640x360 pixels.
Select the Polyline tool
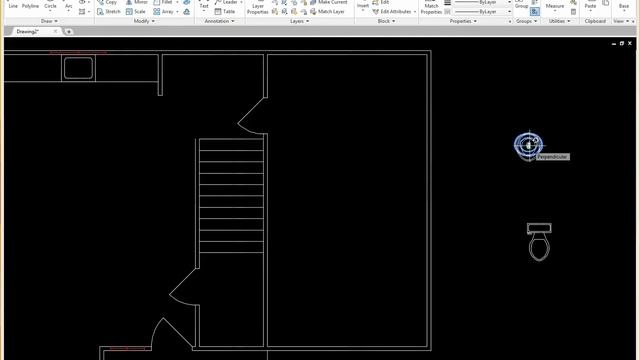(x=30, y=5)
